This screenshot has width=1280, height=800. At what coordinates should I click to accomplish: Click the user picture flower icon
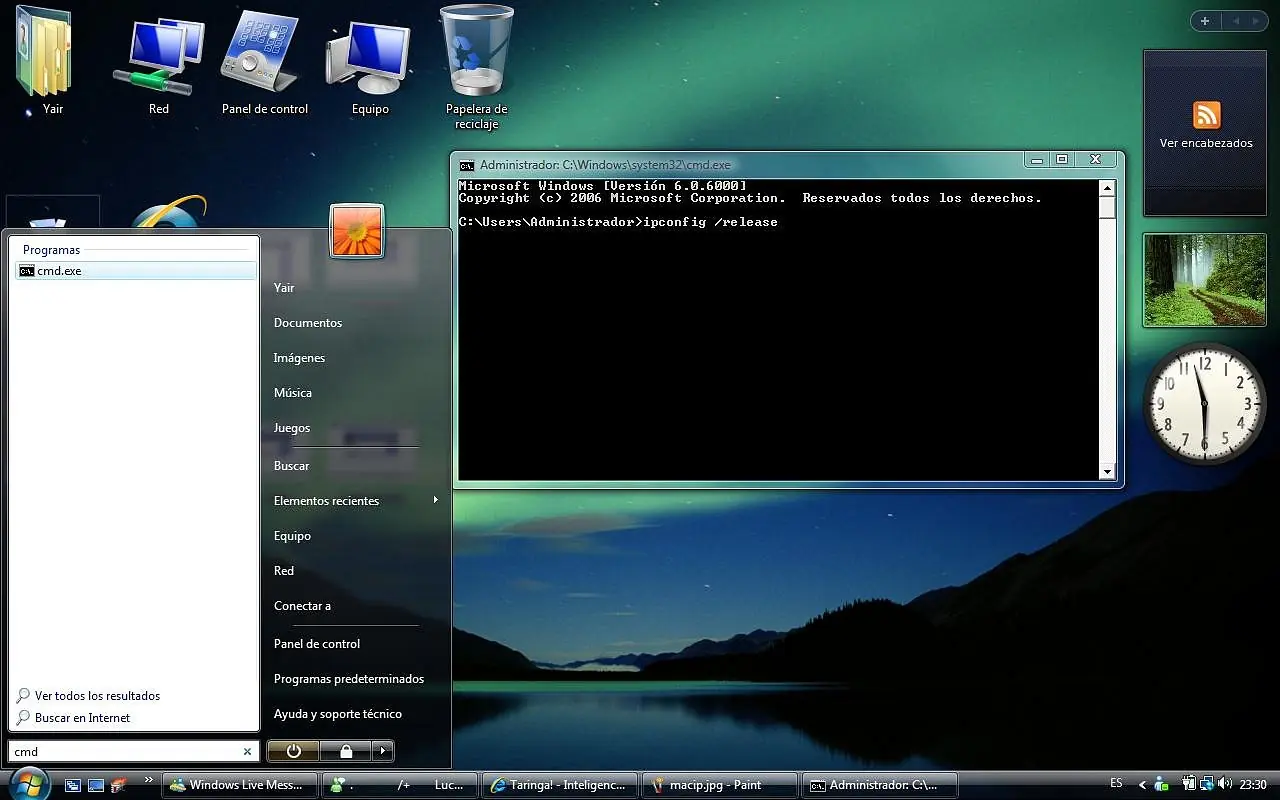[357, 230]
